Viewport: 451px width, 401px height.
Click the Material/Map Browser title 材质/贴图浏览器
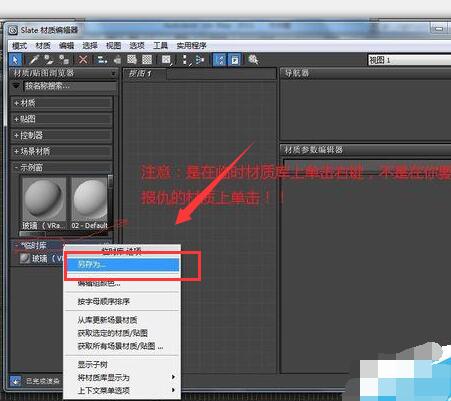click(x=44, y=73)
